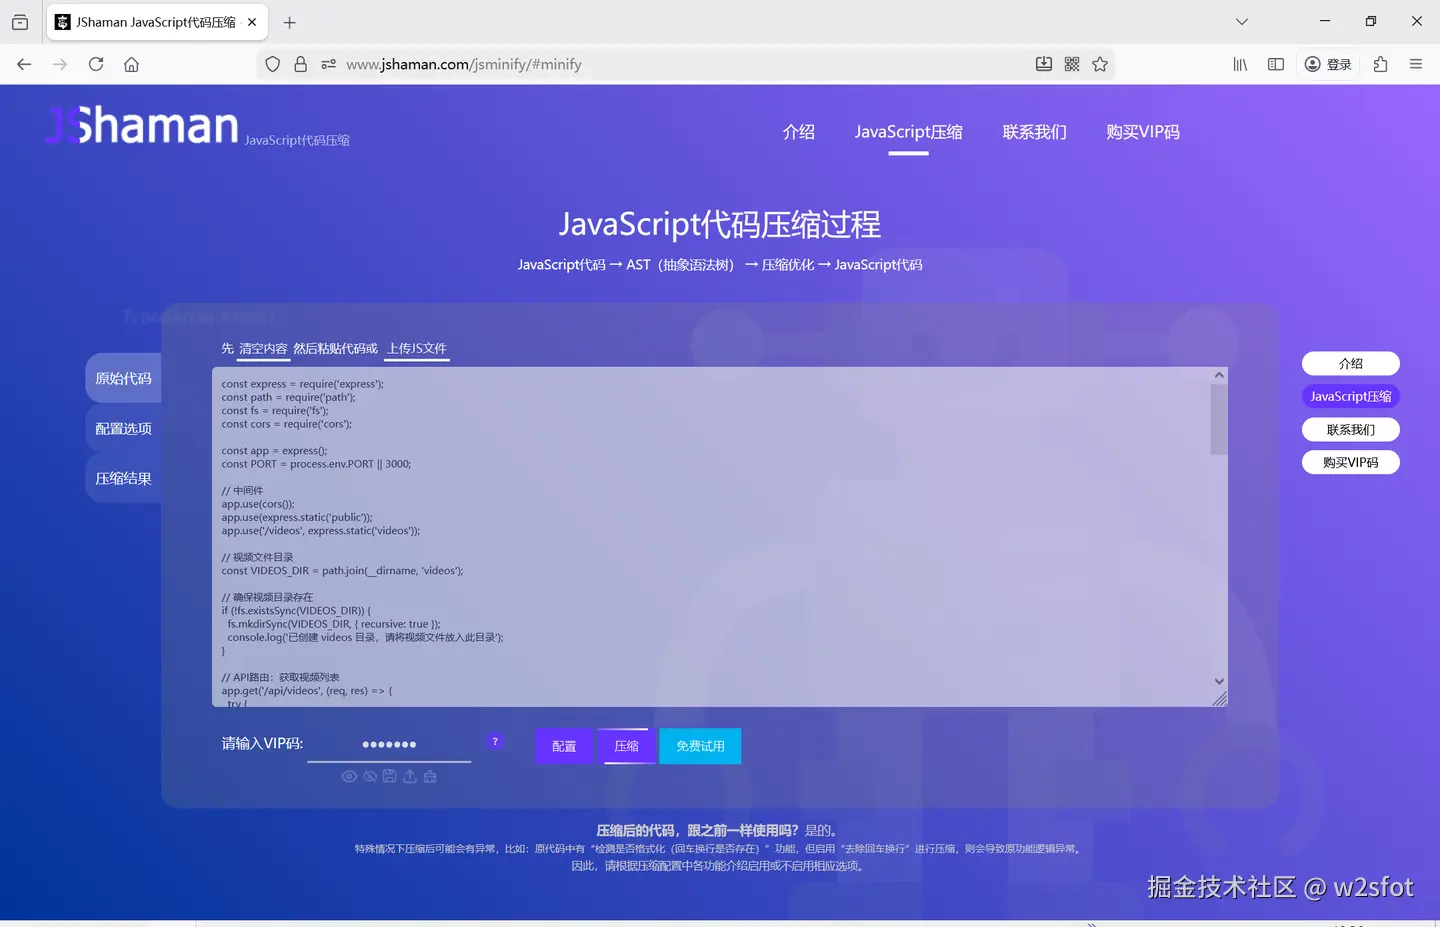Viewport: 1440px width, 927px height.
Task: Click the browser forward arrow
Action: pos(60,64)
